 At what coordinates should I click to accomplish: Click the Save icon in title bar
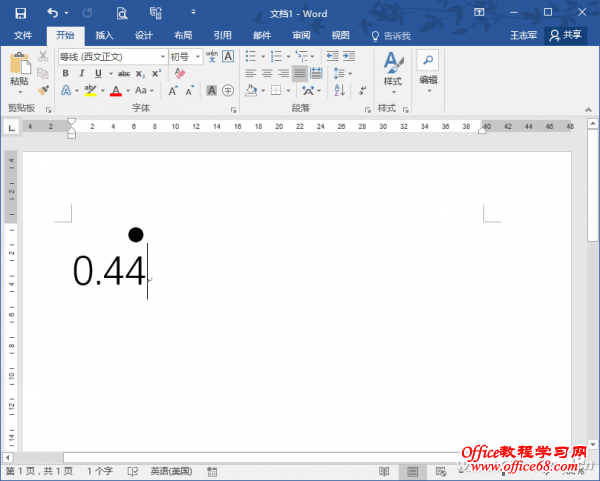coord(20,13)
